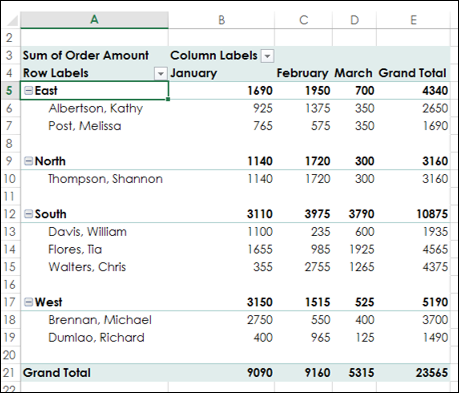Select row 21 header

point(10,372)
